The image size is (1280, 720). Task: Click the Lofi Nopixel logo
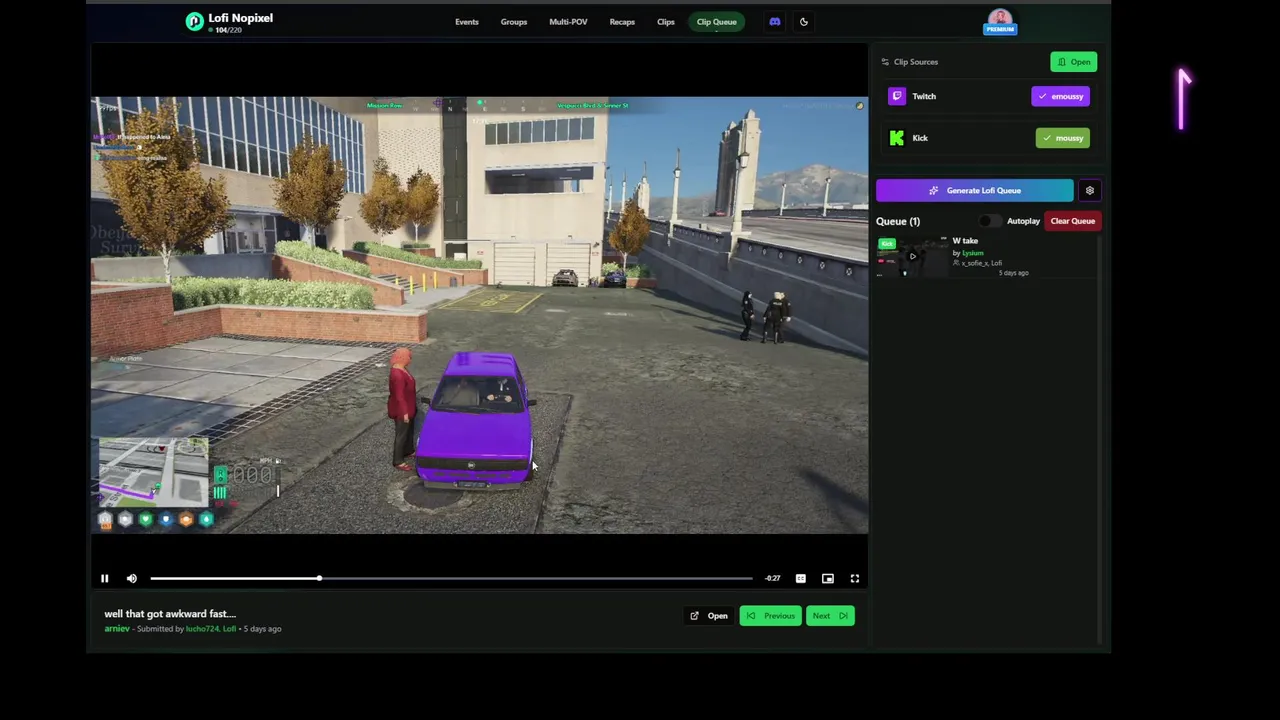[229, 22]
